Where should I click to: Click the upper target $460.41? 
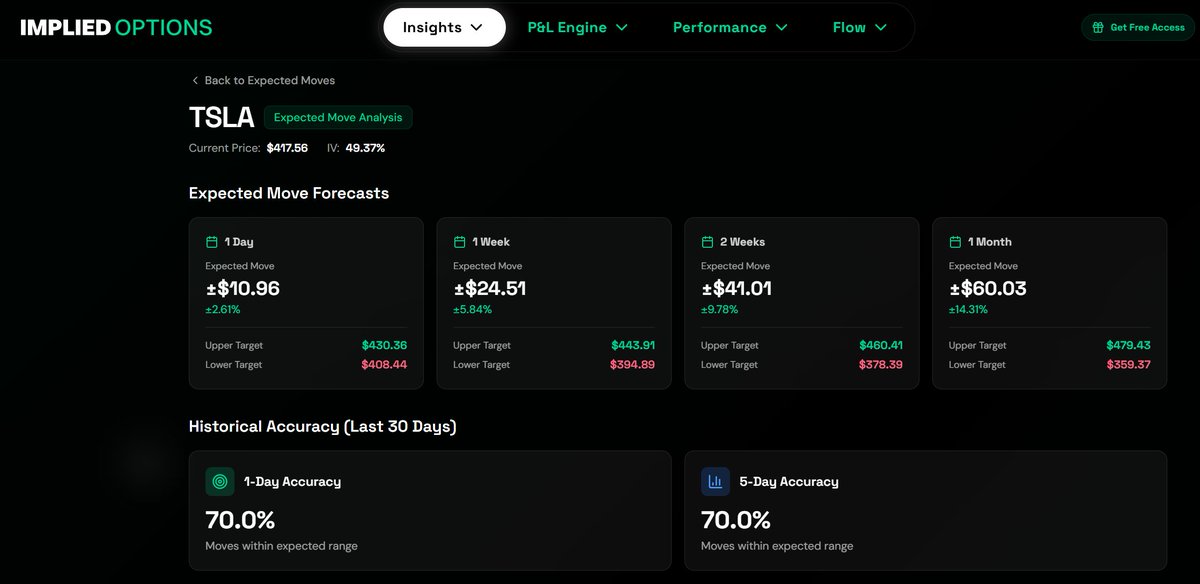coord(881,345)
